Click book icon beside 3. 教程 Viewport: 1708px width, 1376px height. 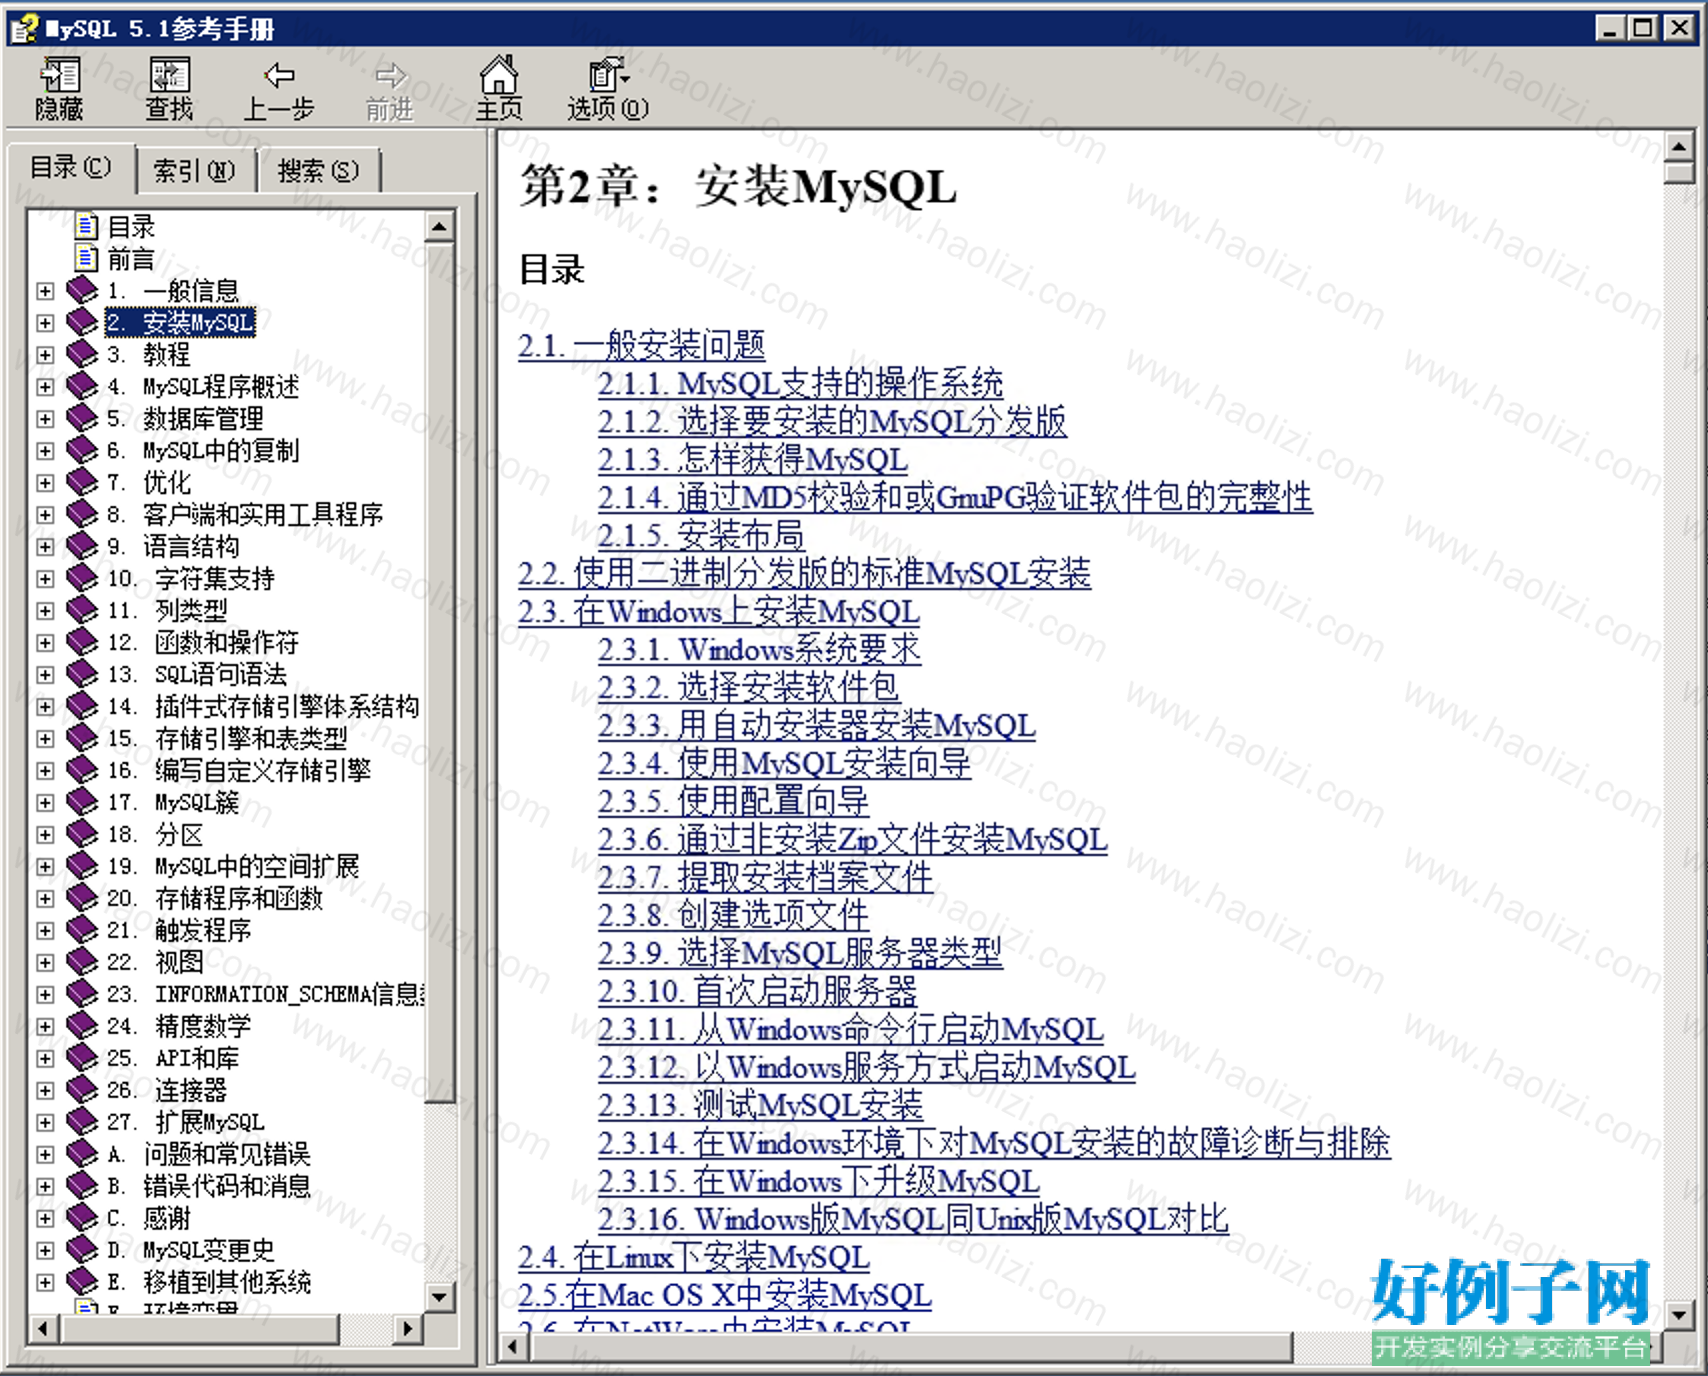tap(82, 354)
